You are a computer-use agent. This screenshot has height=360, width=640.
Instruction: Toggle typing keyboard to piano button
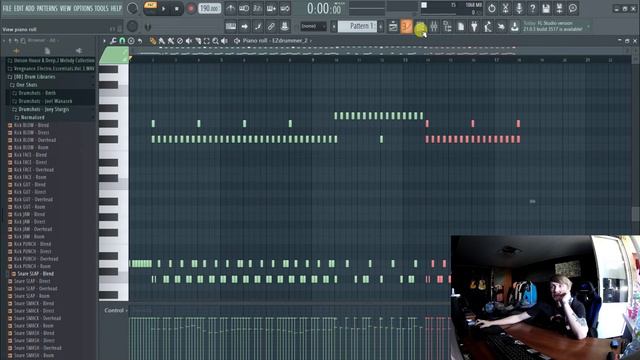click(x=231, y=27)
